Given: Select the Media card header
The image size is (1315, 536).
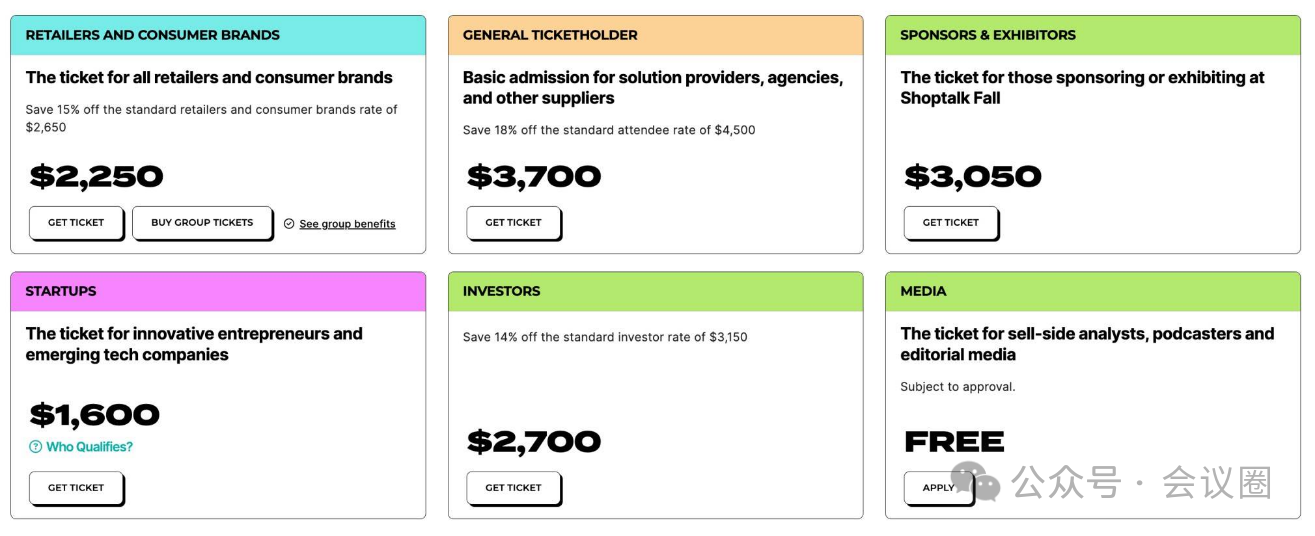Looking at the screenshot, I should 1093,291.
